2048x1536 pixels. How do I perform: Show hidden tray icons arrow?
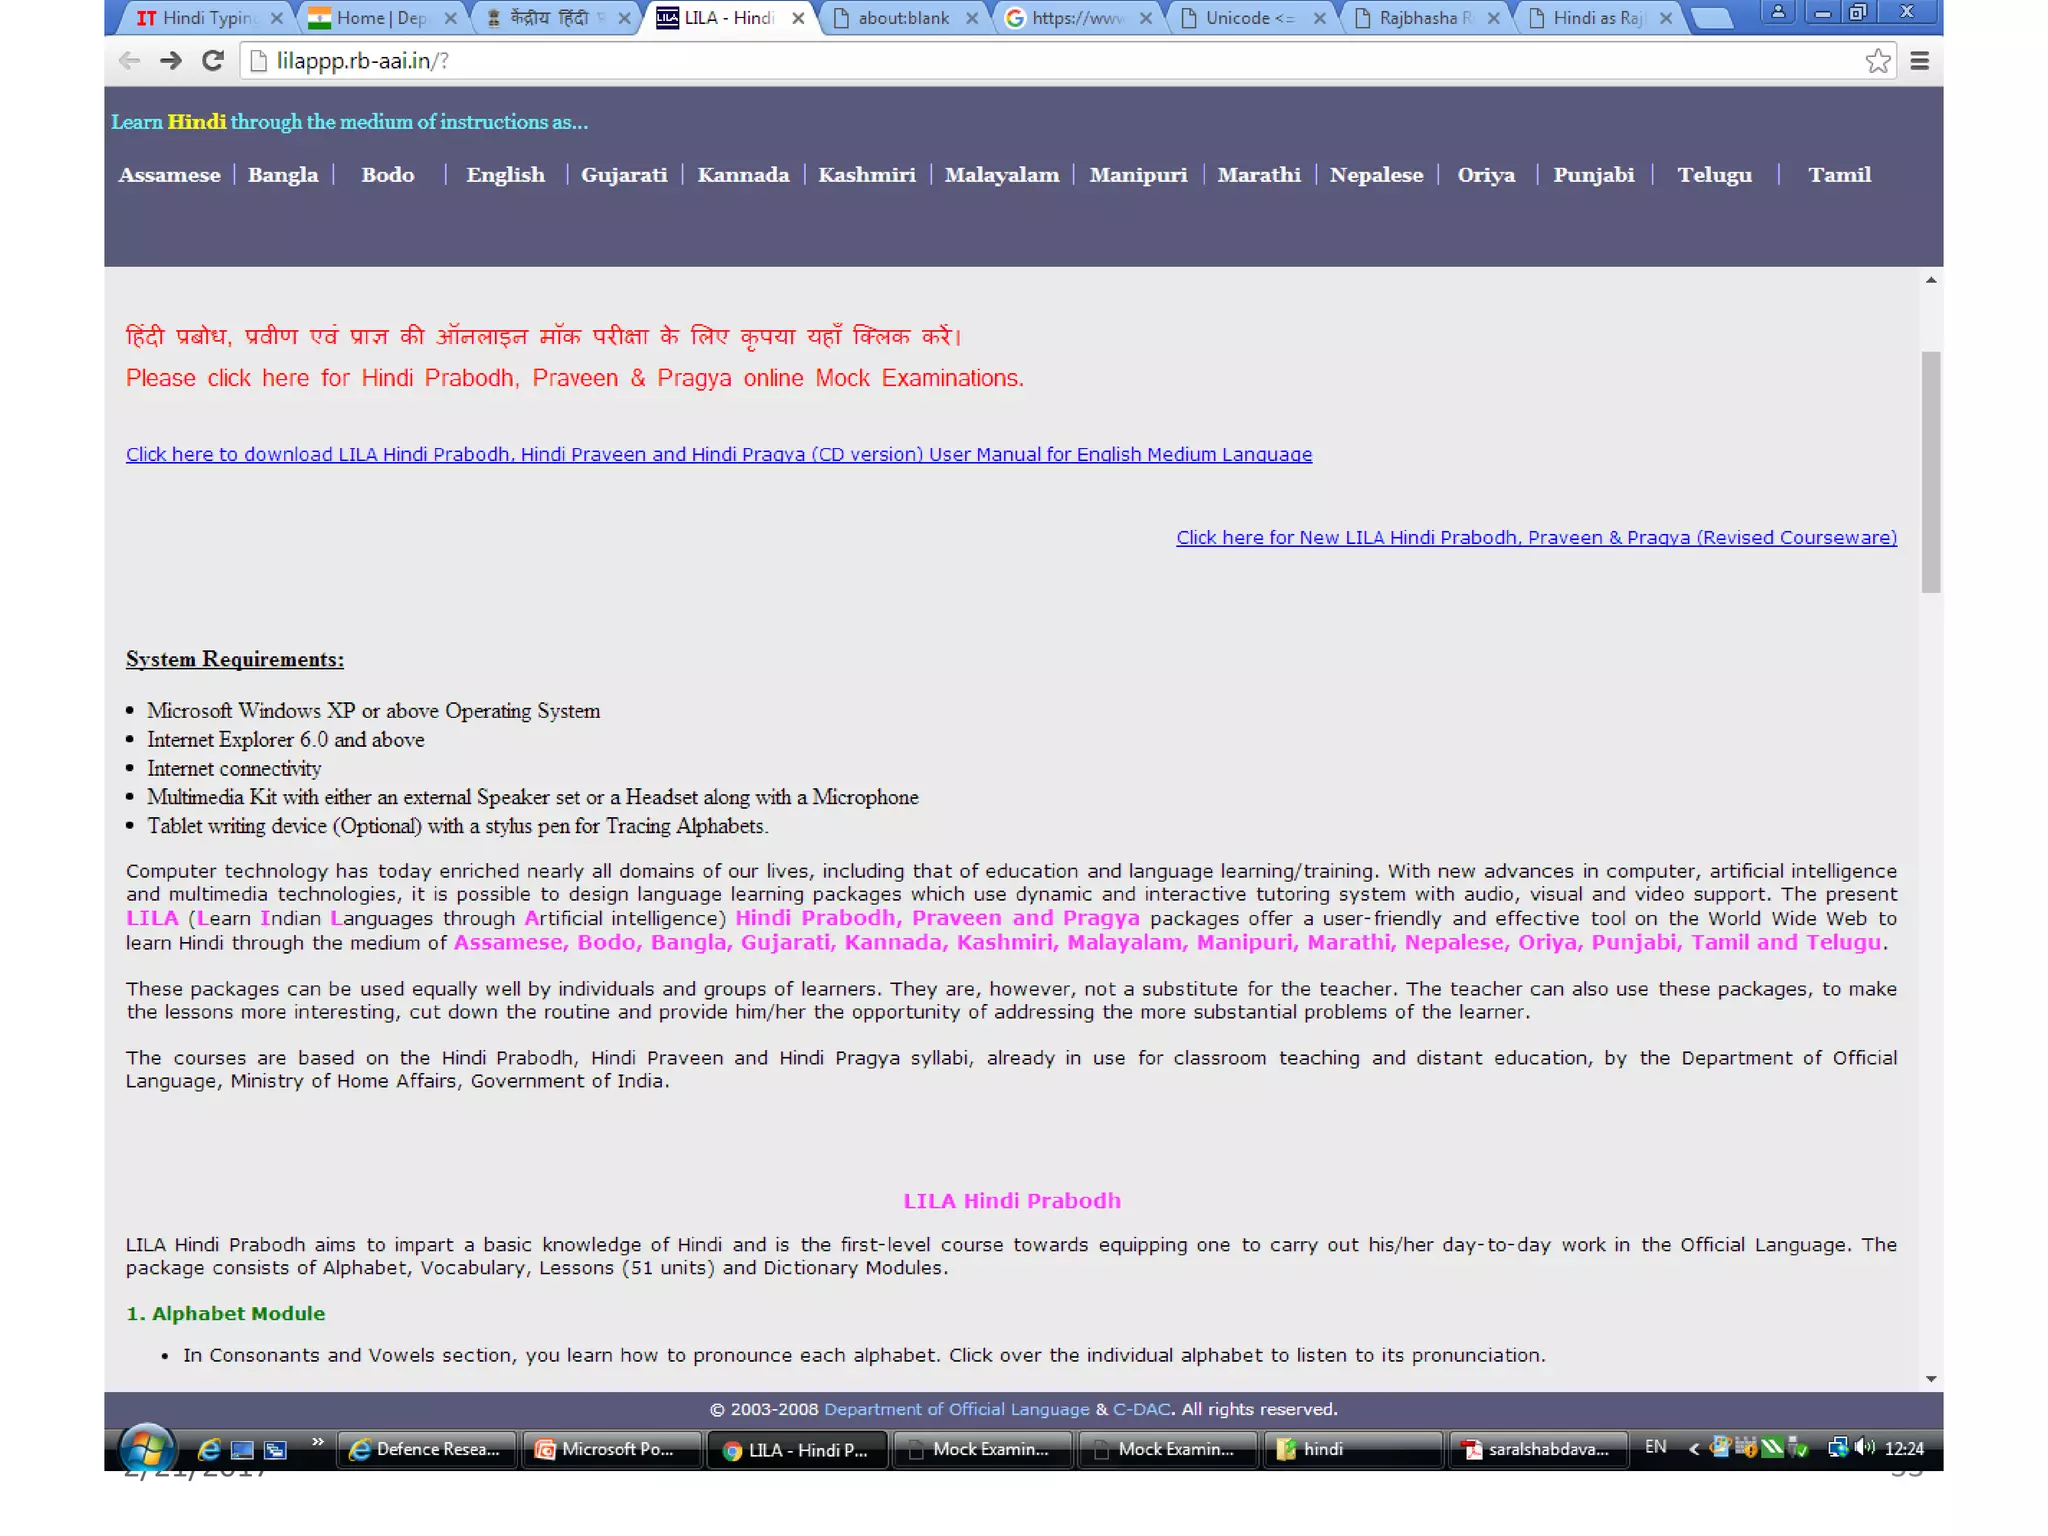tap(1693, 1448)
